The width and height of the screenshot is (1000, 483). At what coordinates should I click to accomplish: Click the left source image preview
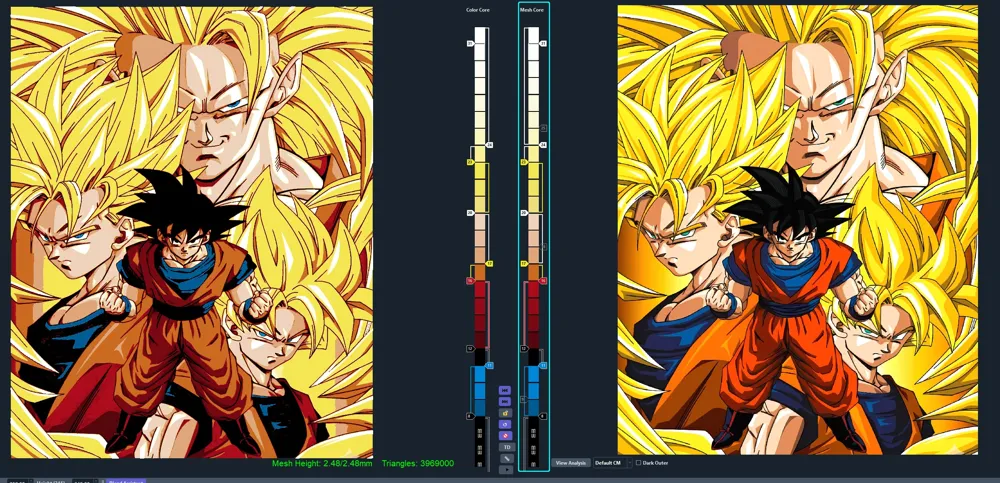coord(192,232)
